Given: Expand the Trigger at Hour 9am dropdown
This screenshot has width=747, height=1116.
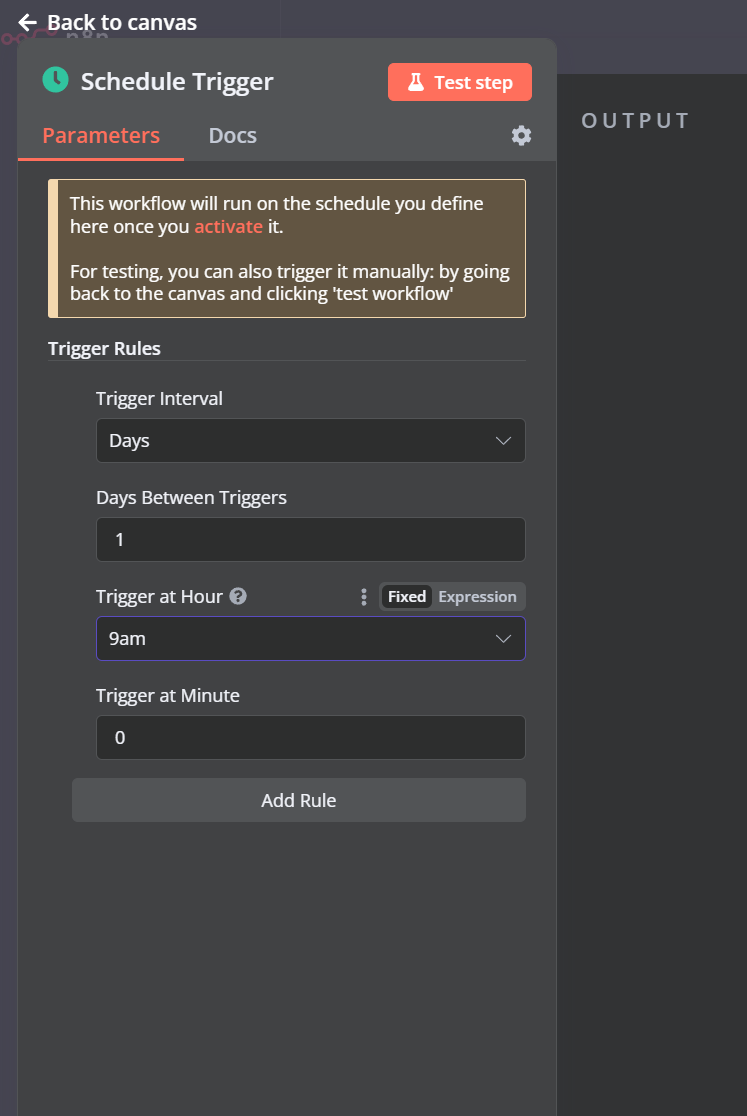Looking at the screenshot, I should [300, 639].
